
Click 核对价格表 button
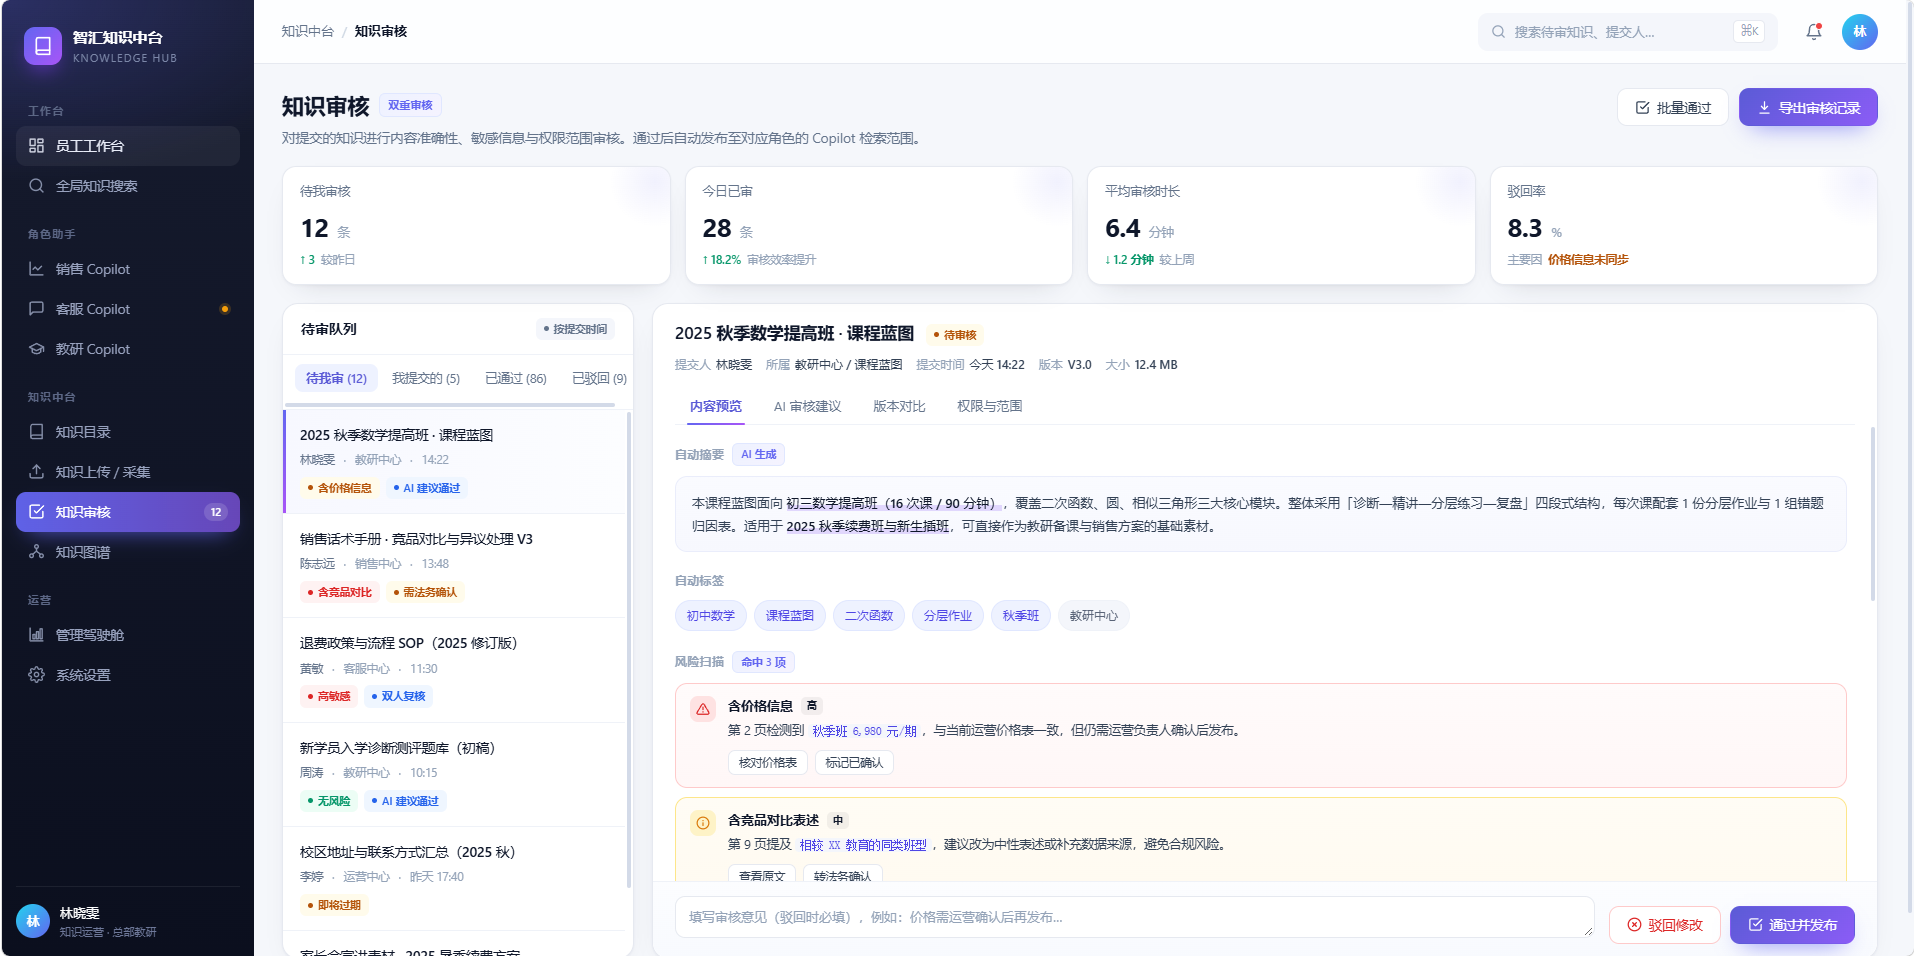pyautogui.click(x=768, y=763)
